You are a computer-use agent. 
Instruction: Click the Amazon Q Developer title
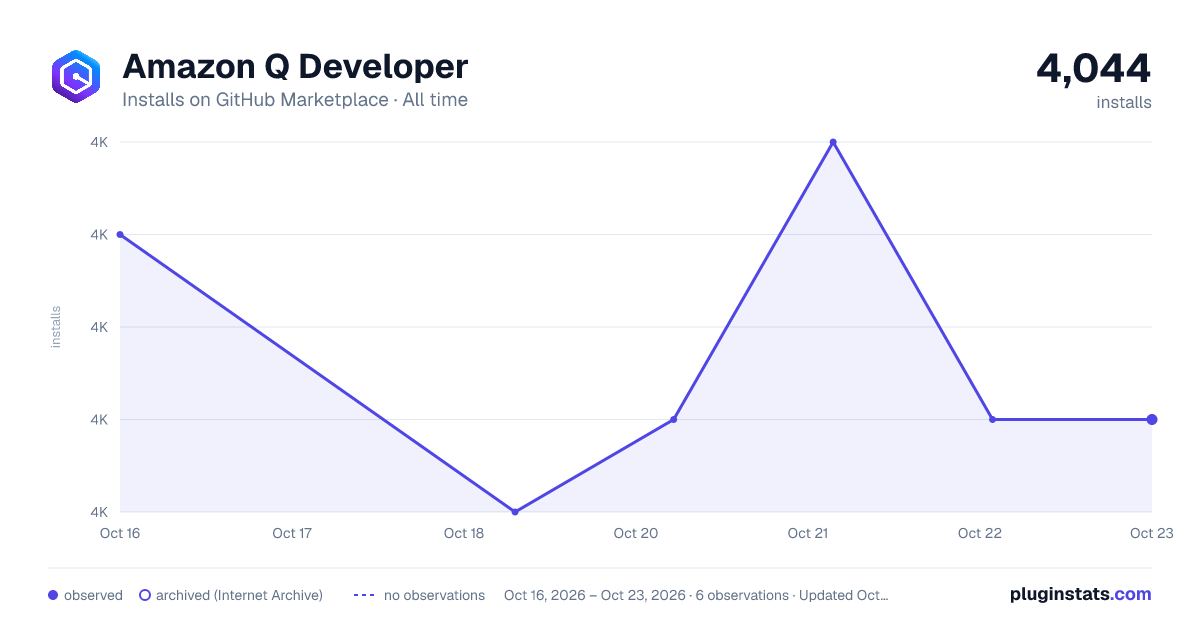point(295,67)
